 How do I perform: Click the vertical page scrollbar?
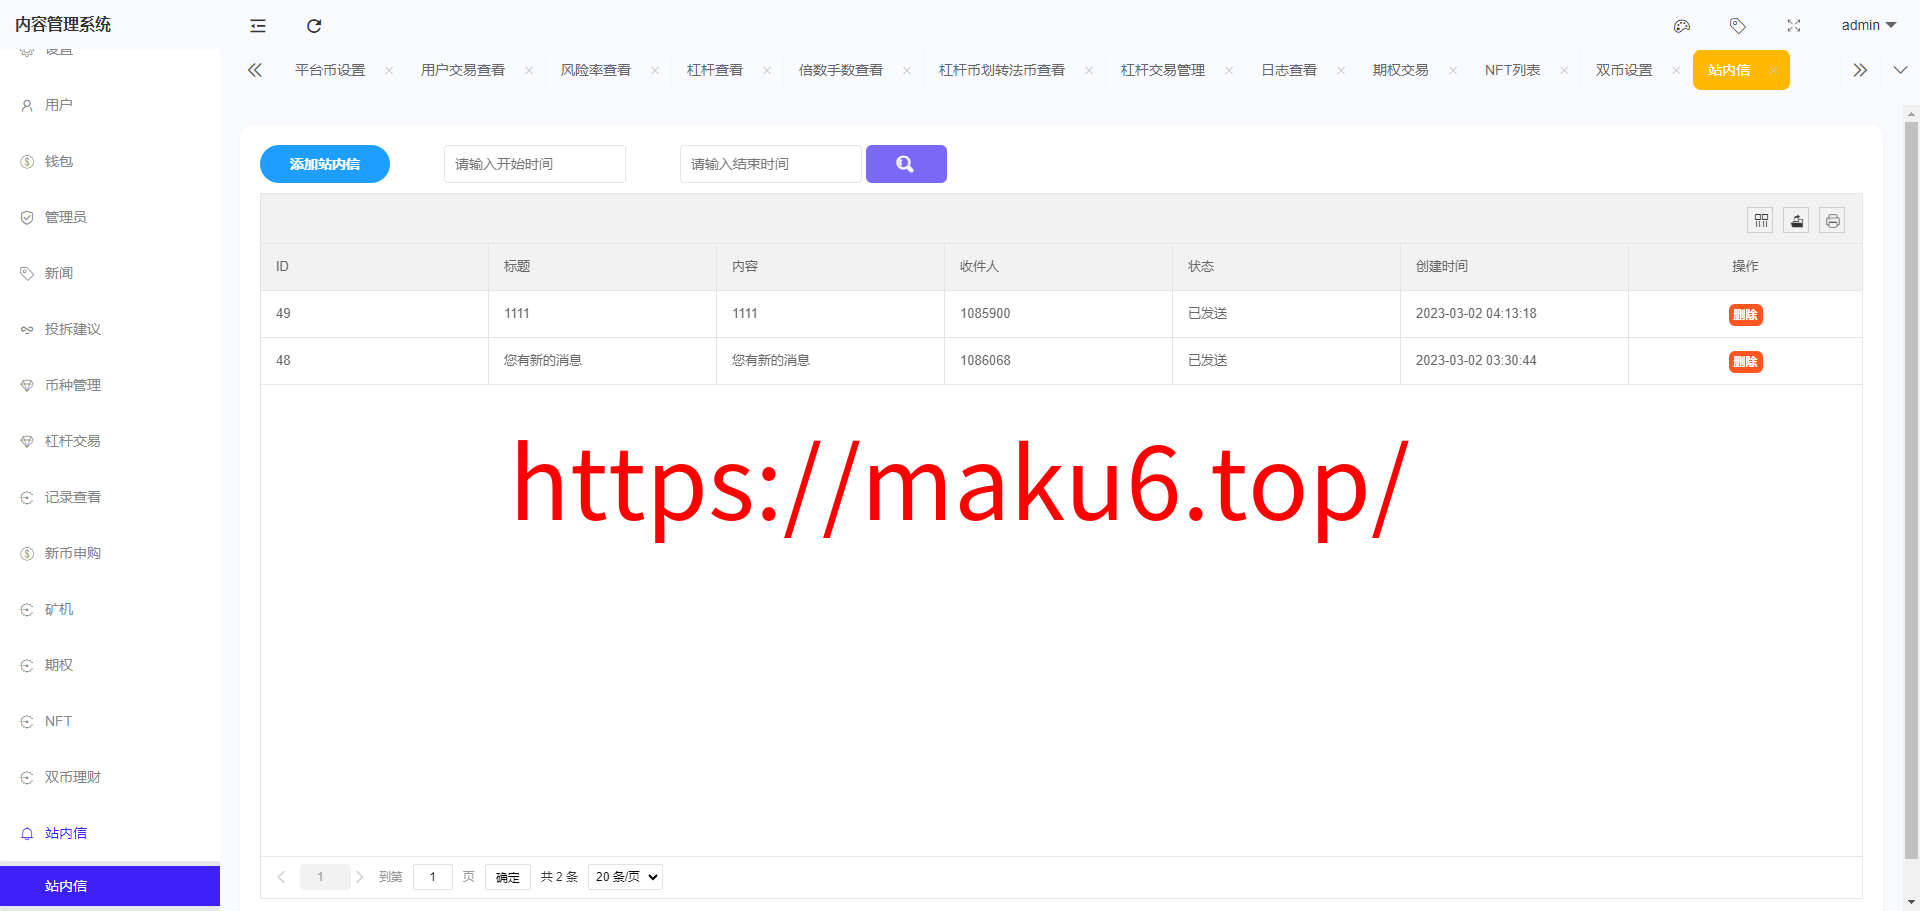(x=1911, y=490)
